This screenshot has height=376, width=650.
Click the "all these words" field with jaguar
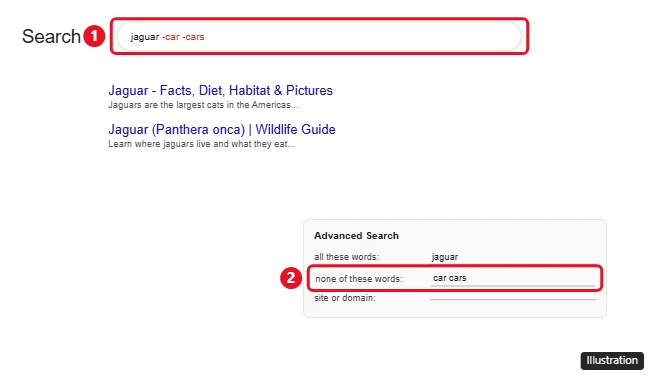pyautogui.click(x=513, y=257)
